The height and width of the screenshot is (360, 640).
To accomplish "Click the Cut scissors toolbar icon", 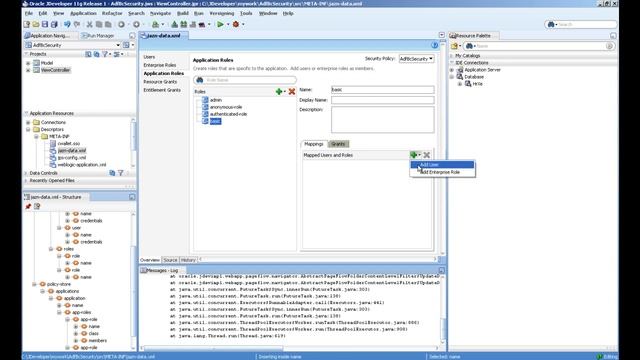I will click(x=89, y=24).
